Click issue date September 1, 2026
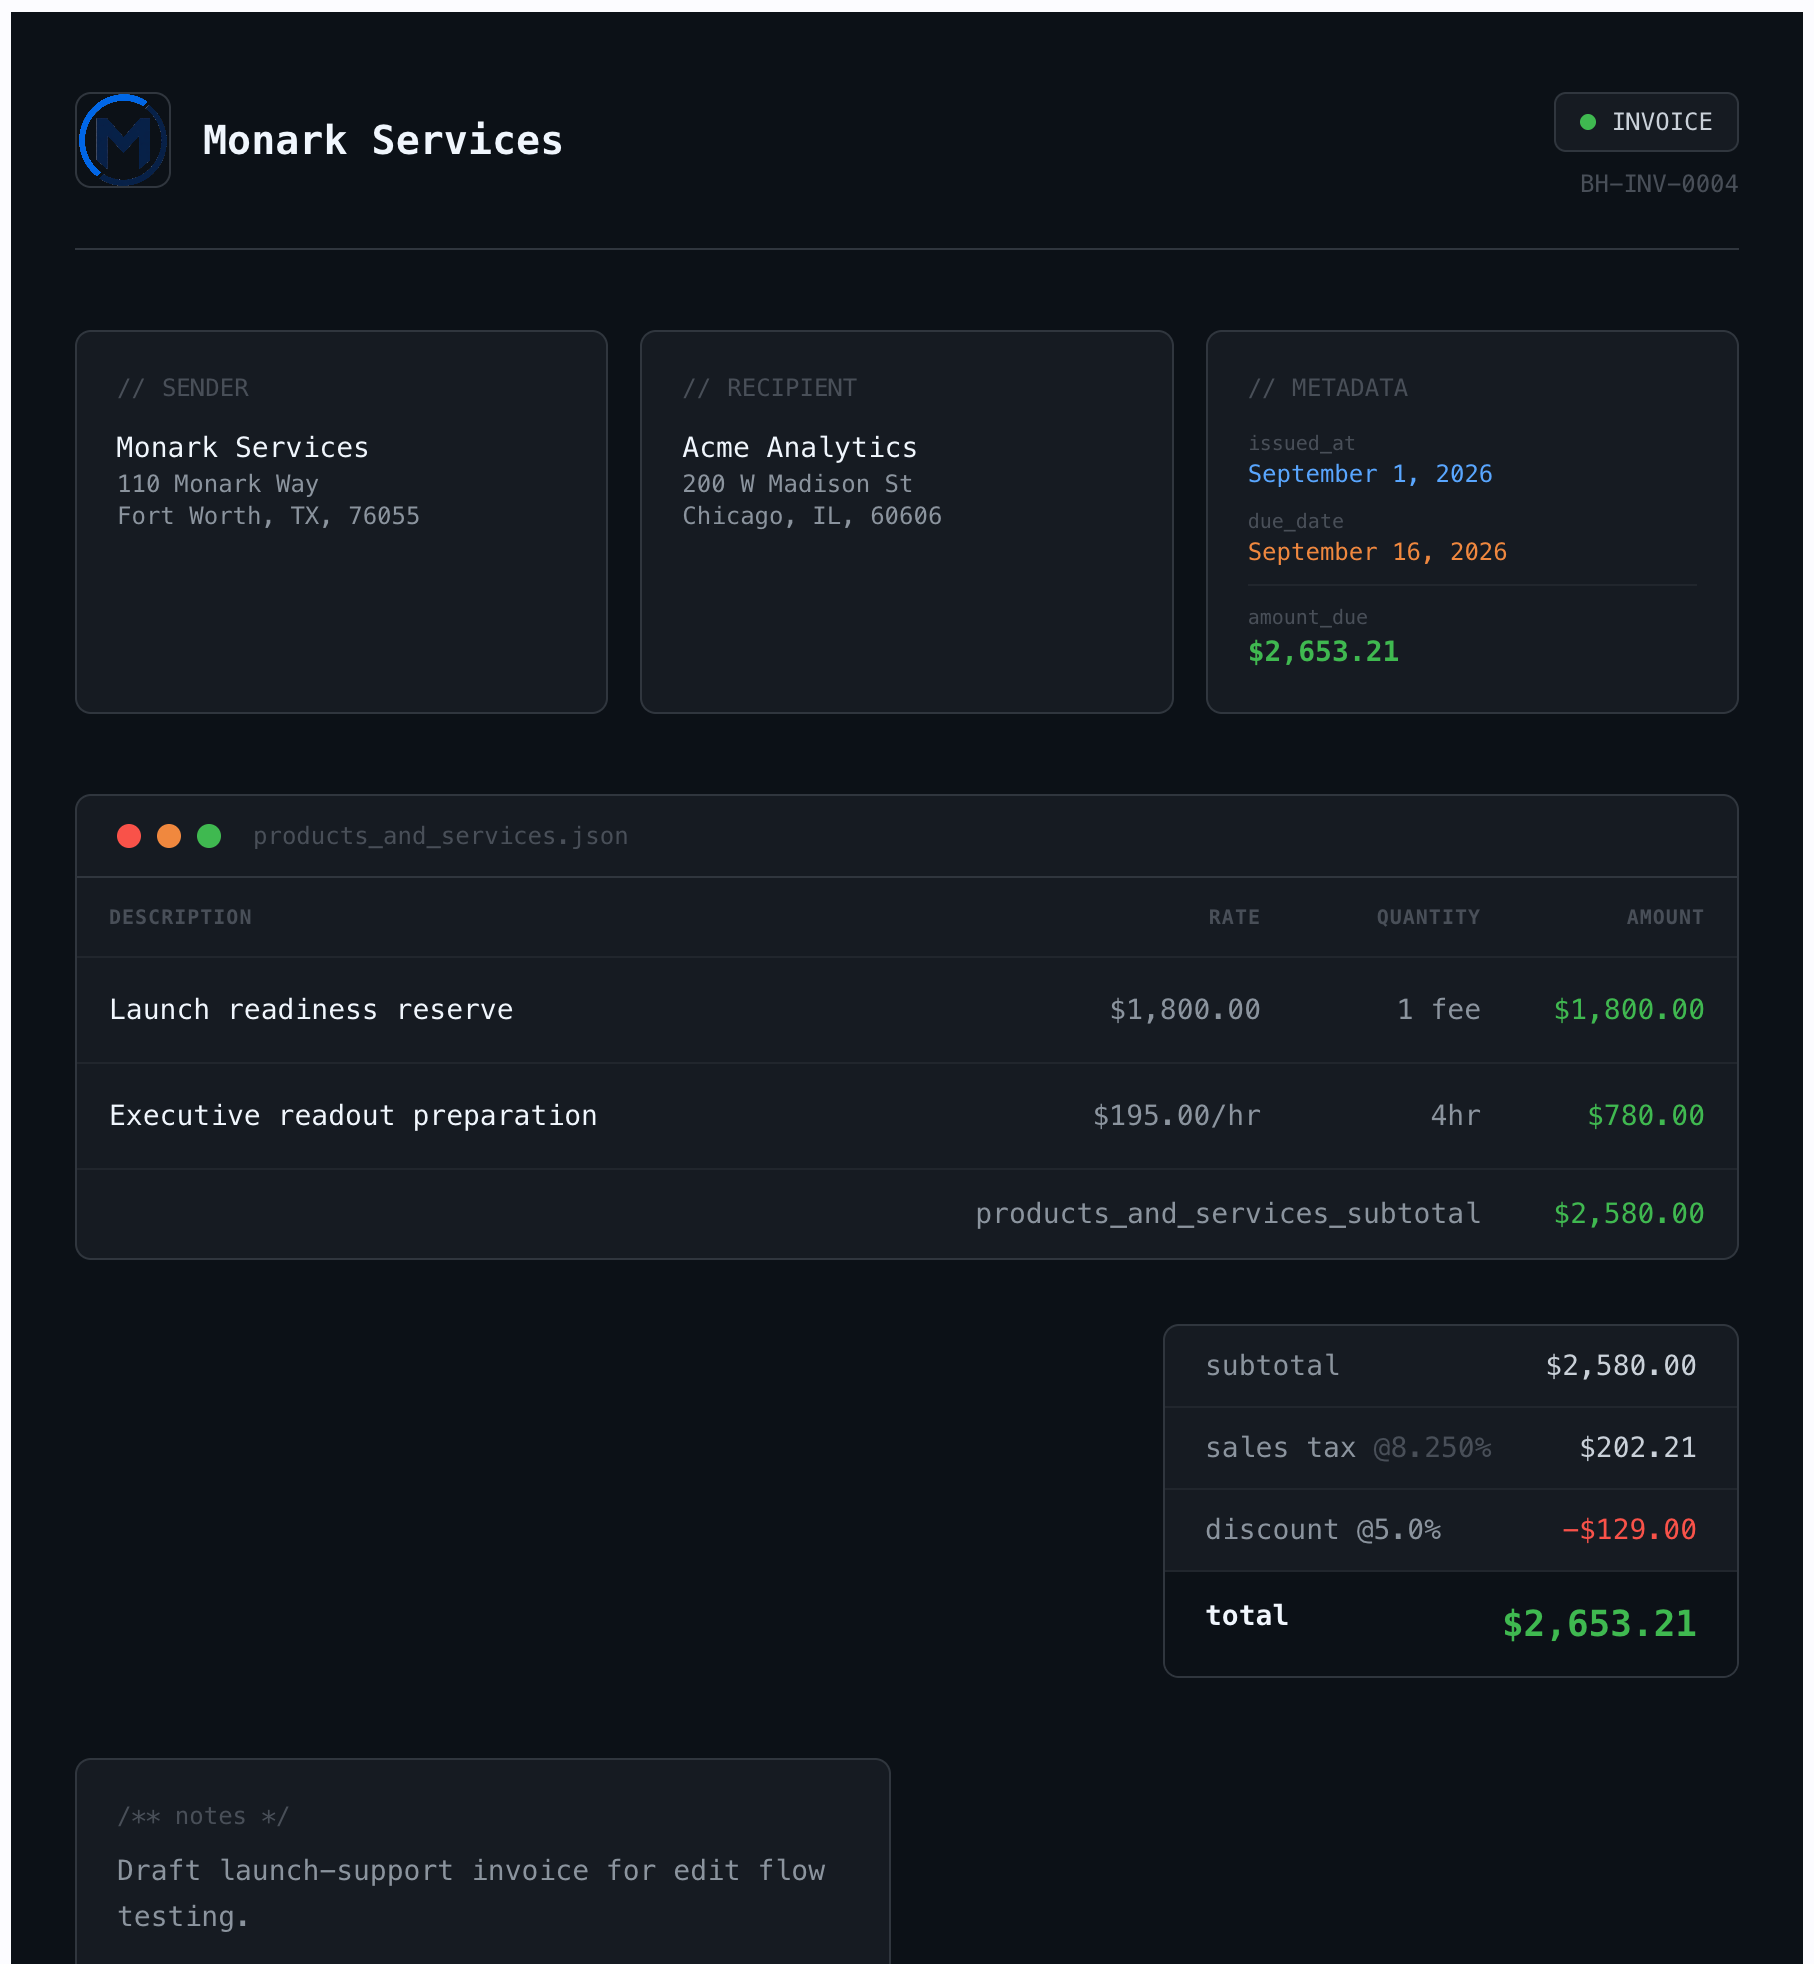The width and height of the screenshot is (1814, 1964). [1369, 474]
